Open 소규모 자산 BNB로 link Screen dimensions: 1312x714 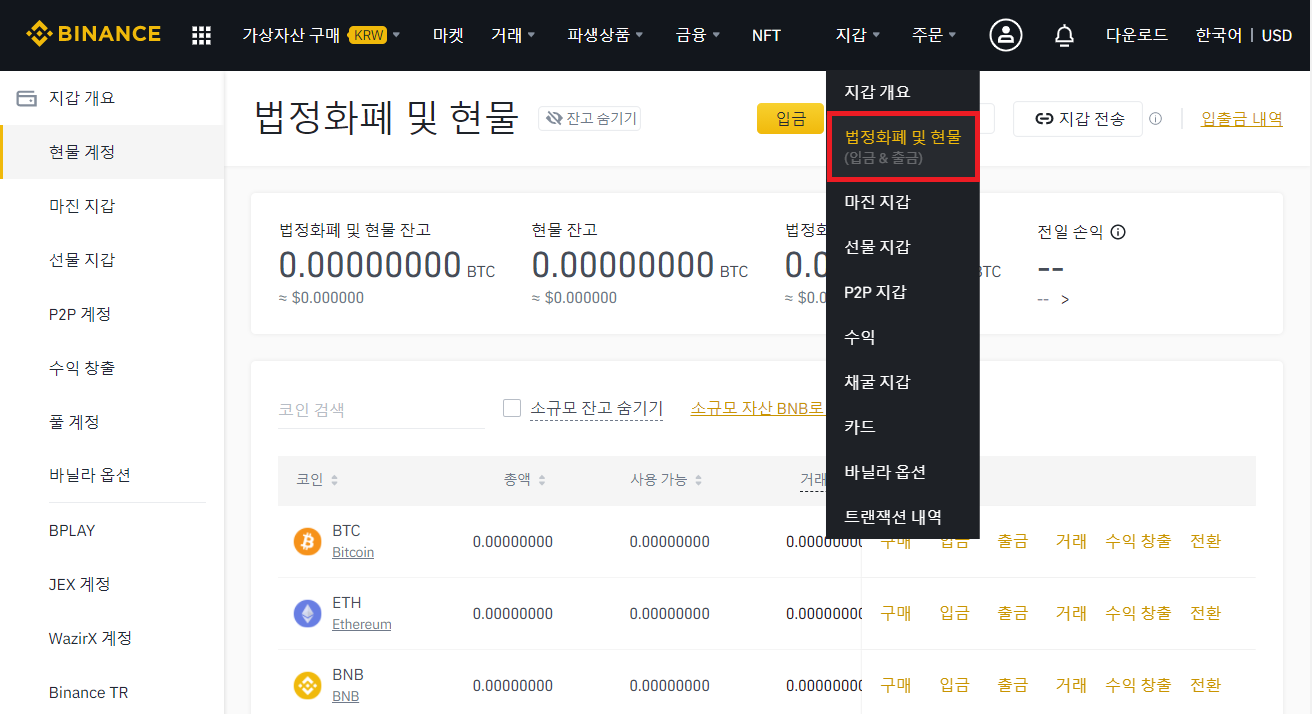758,408
